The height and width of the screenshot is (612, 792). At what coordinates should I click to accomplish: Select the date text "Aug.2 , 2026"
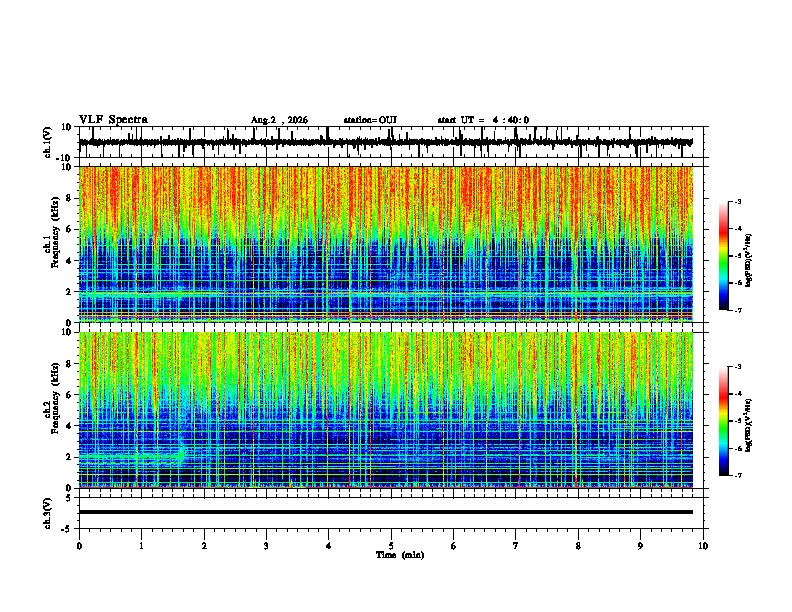279,120
